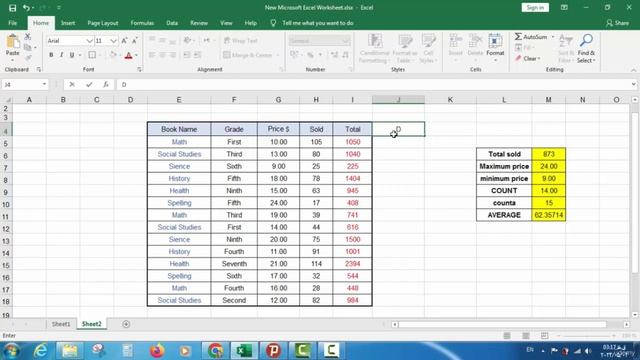
Task: Click the cell containing Maximum price
Action: 504,167
